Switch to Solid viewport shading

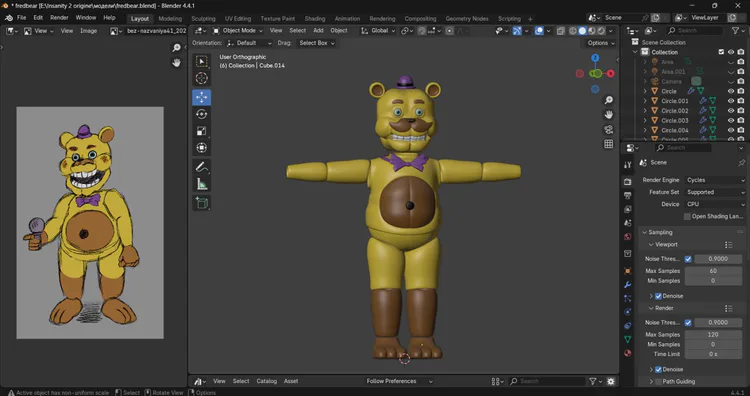[582, 31]
